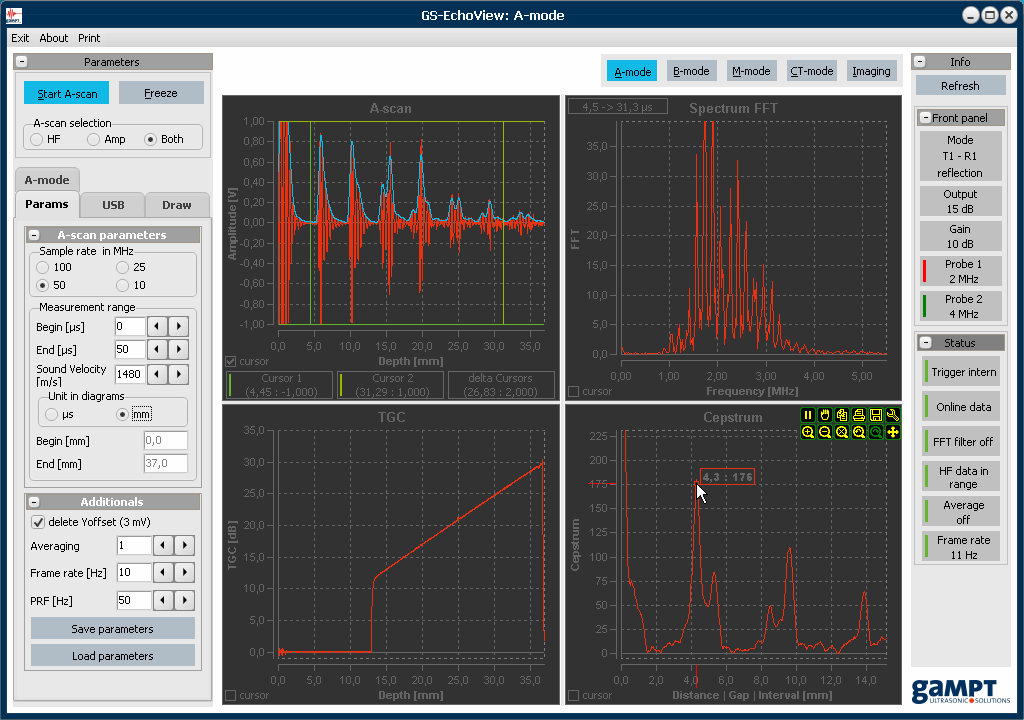
Task: Open the USB tab
Action: point(113,205)
